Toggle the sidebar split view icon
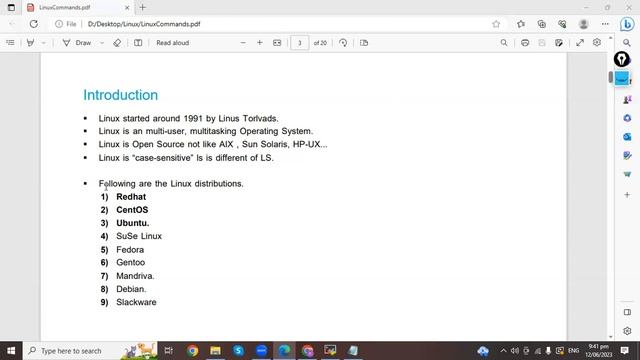Image resolution: width=640 pixels, height=360 pixels. [627, 312]
